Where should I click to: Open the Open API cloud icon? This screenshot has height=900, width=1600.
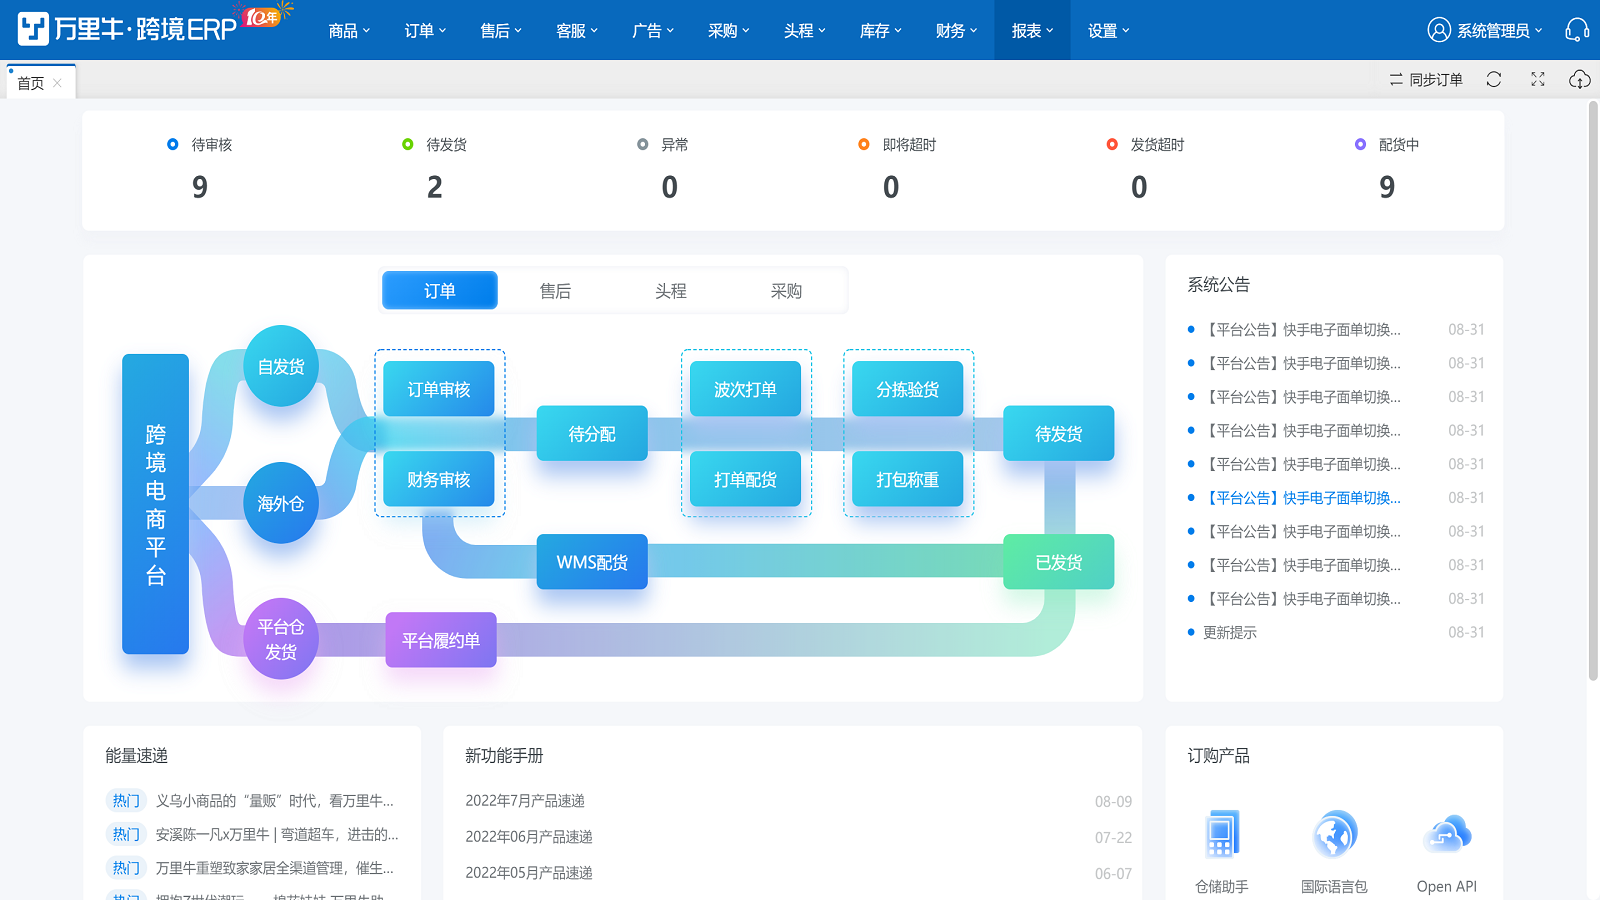pyautogui.click(x=1447, y=835)
